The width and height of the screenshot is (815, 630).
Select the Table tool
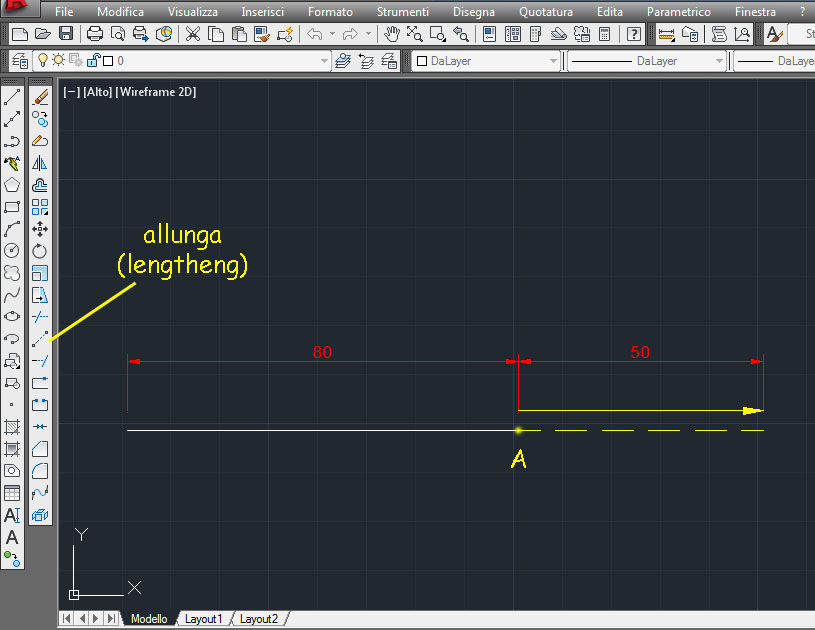click(x=12, y=493)
